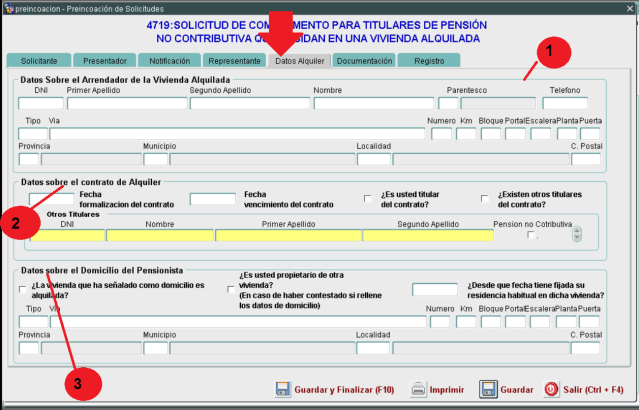Check '¿Es usted propietario de otra vivienda?'

[x=231, y=289]
